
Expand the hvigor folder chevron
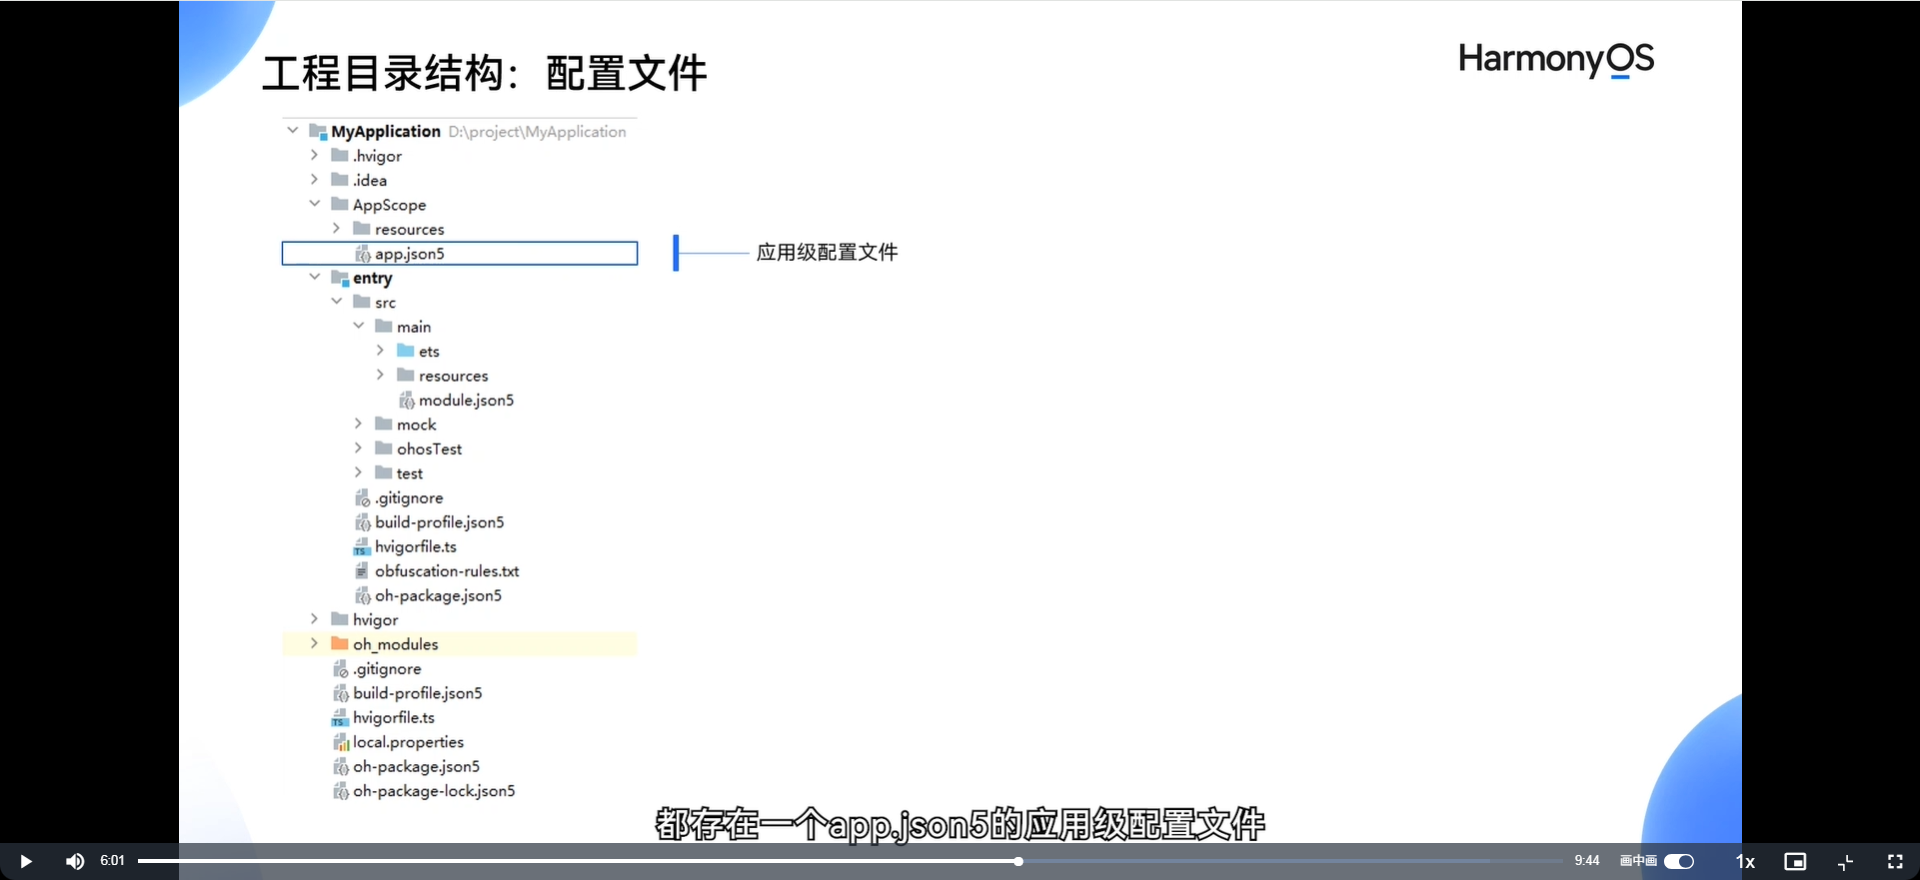[314, 618]
